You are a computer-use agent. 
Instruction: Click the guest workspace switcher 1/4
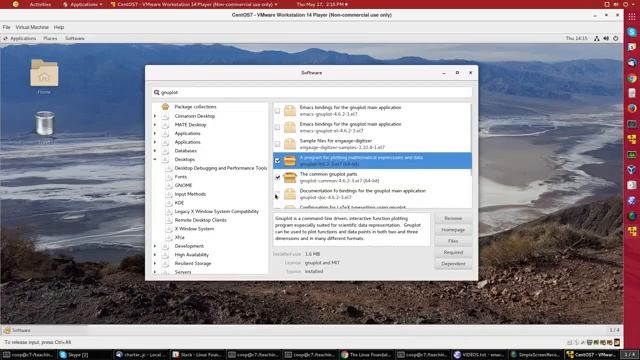coord(614,330)
